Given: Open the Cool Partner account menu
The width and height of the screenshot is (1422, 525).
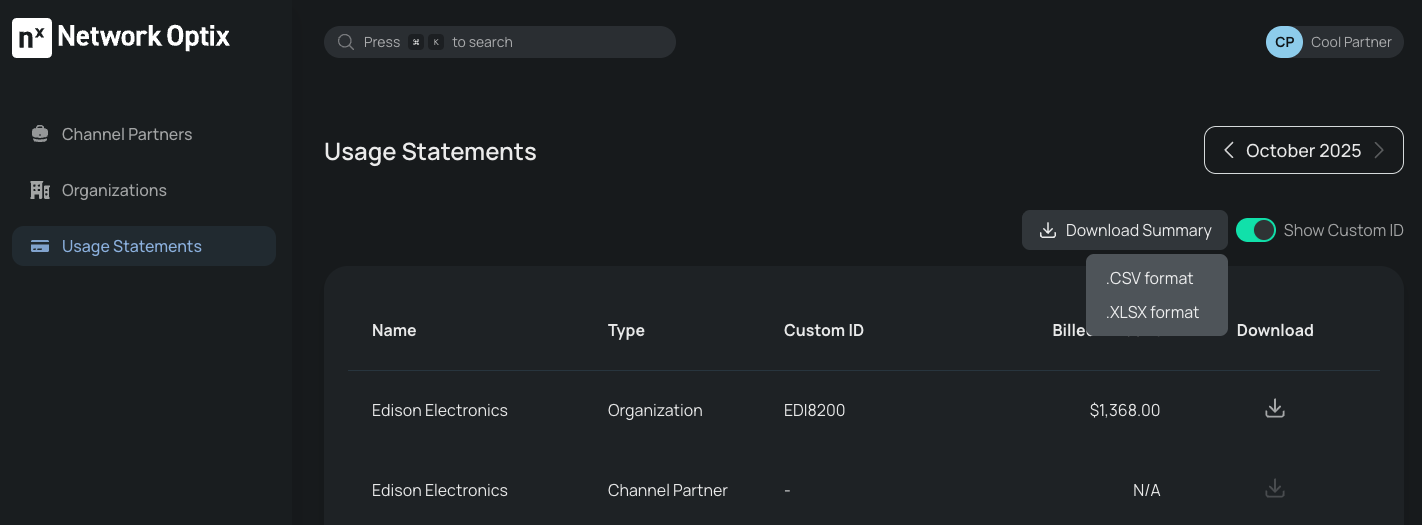Looking at the screenshot, I should coord(1334,42).
